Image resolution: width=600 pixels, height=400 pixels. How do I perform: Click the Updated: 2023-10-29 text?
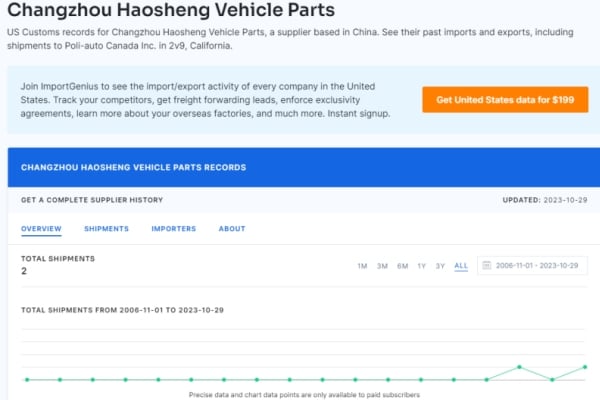pyautogui.click(x=545, y=200)
